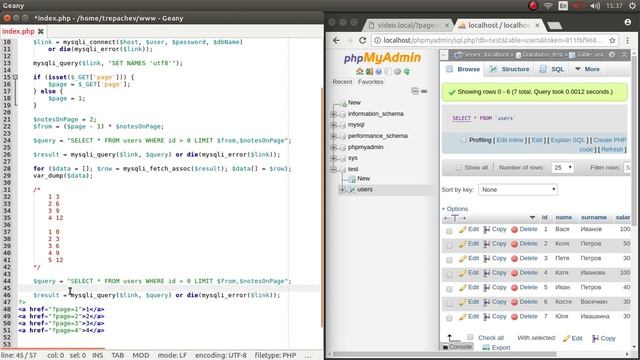Click the browser horizontal scrollbar at bottom
This screenshot has height=360, width=640.
(x=445, y=354)
